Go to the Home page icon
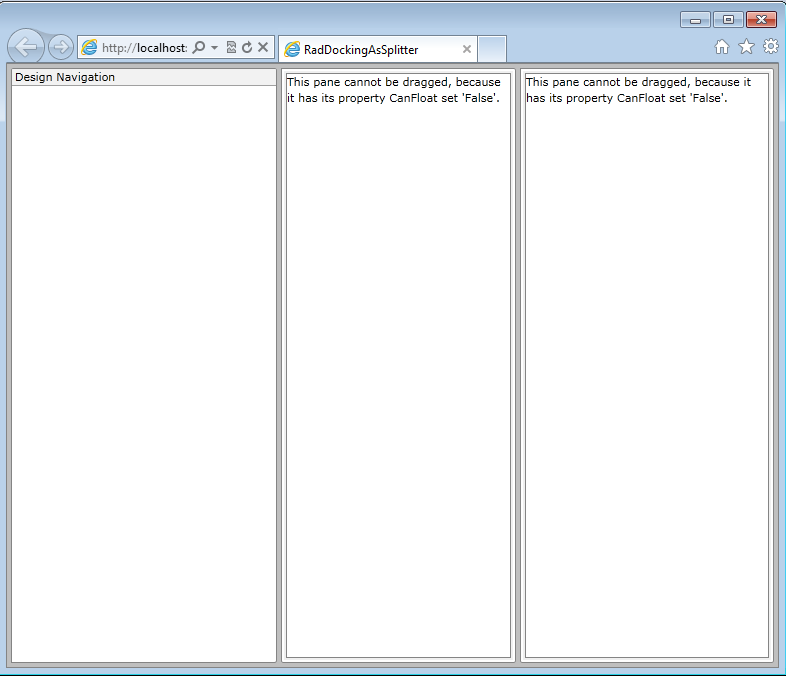The image size is (786, 676). tap(722, 47)
